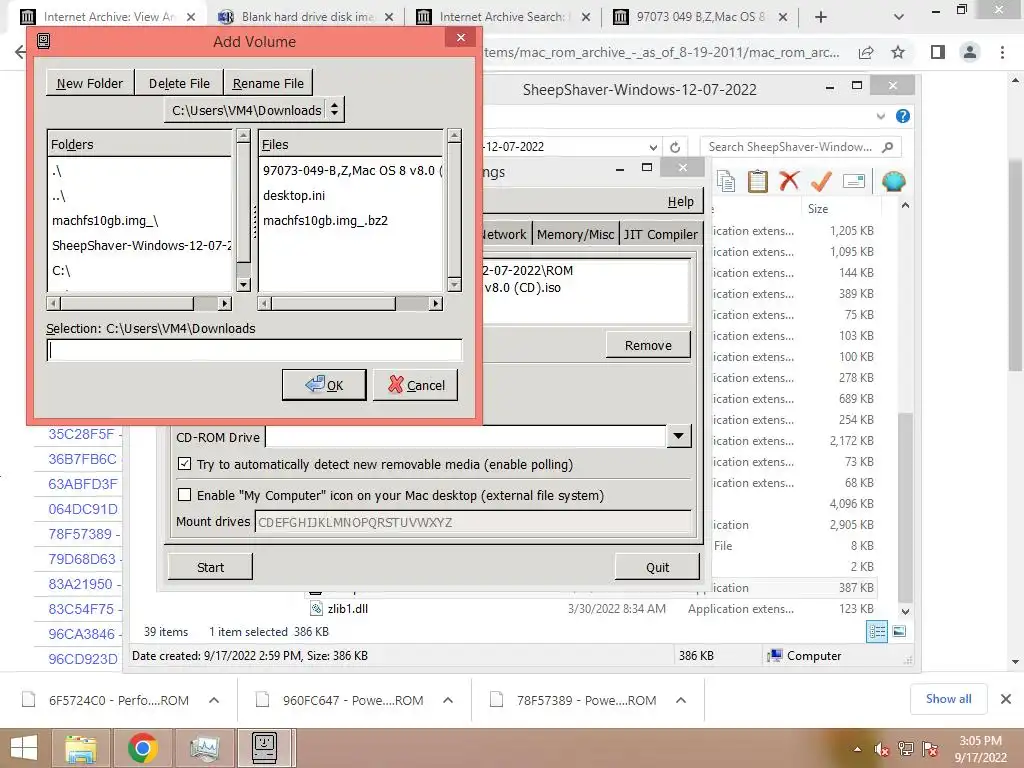Bookmark this page with star icon
This screenshot has width=1024, height=768.
[898, 52]
